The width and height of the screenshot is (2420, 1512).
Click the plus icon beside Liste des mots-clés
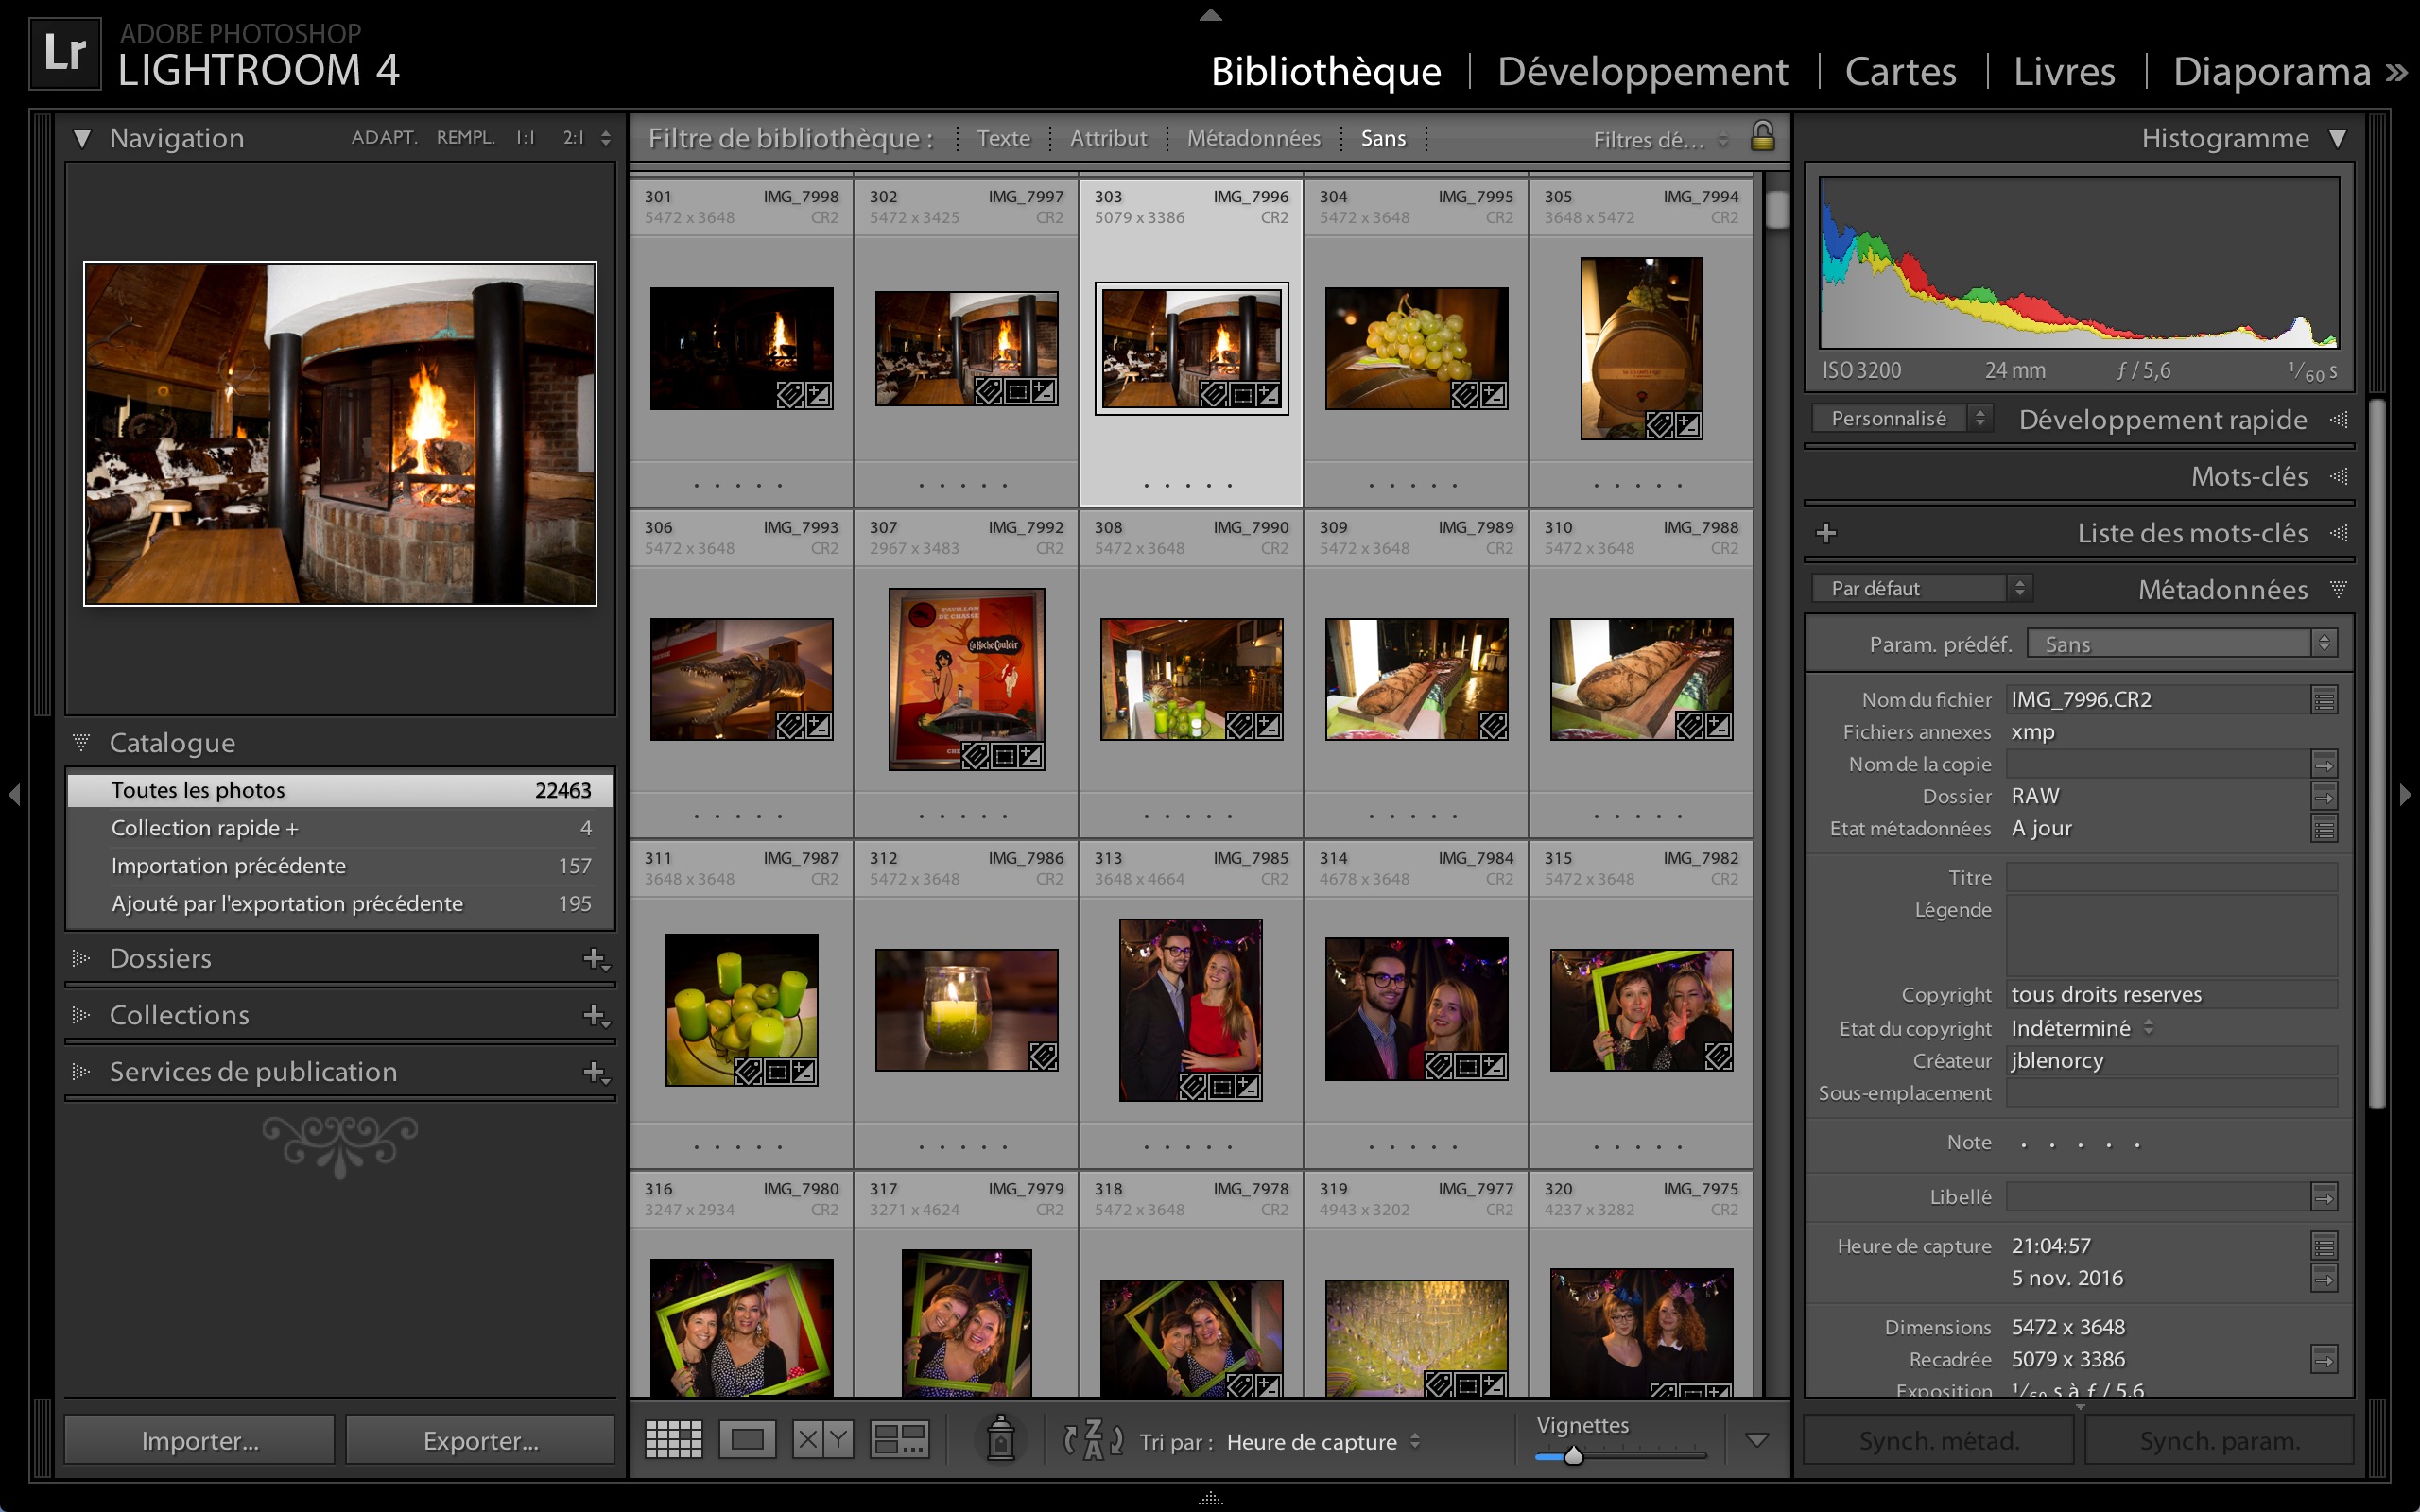(x=1826, y=533)
